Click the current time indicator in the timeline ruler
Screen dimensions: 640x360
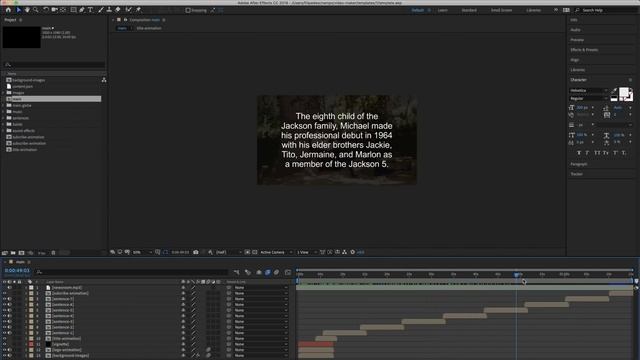point(516,275)
